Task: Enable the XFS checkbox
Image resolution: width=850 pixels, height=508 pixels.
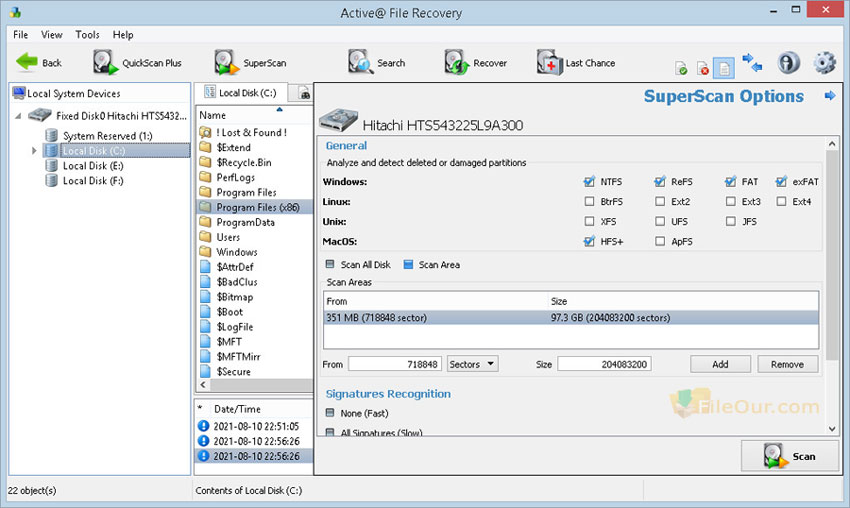Action: (x=589, y=221)
